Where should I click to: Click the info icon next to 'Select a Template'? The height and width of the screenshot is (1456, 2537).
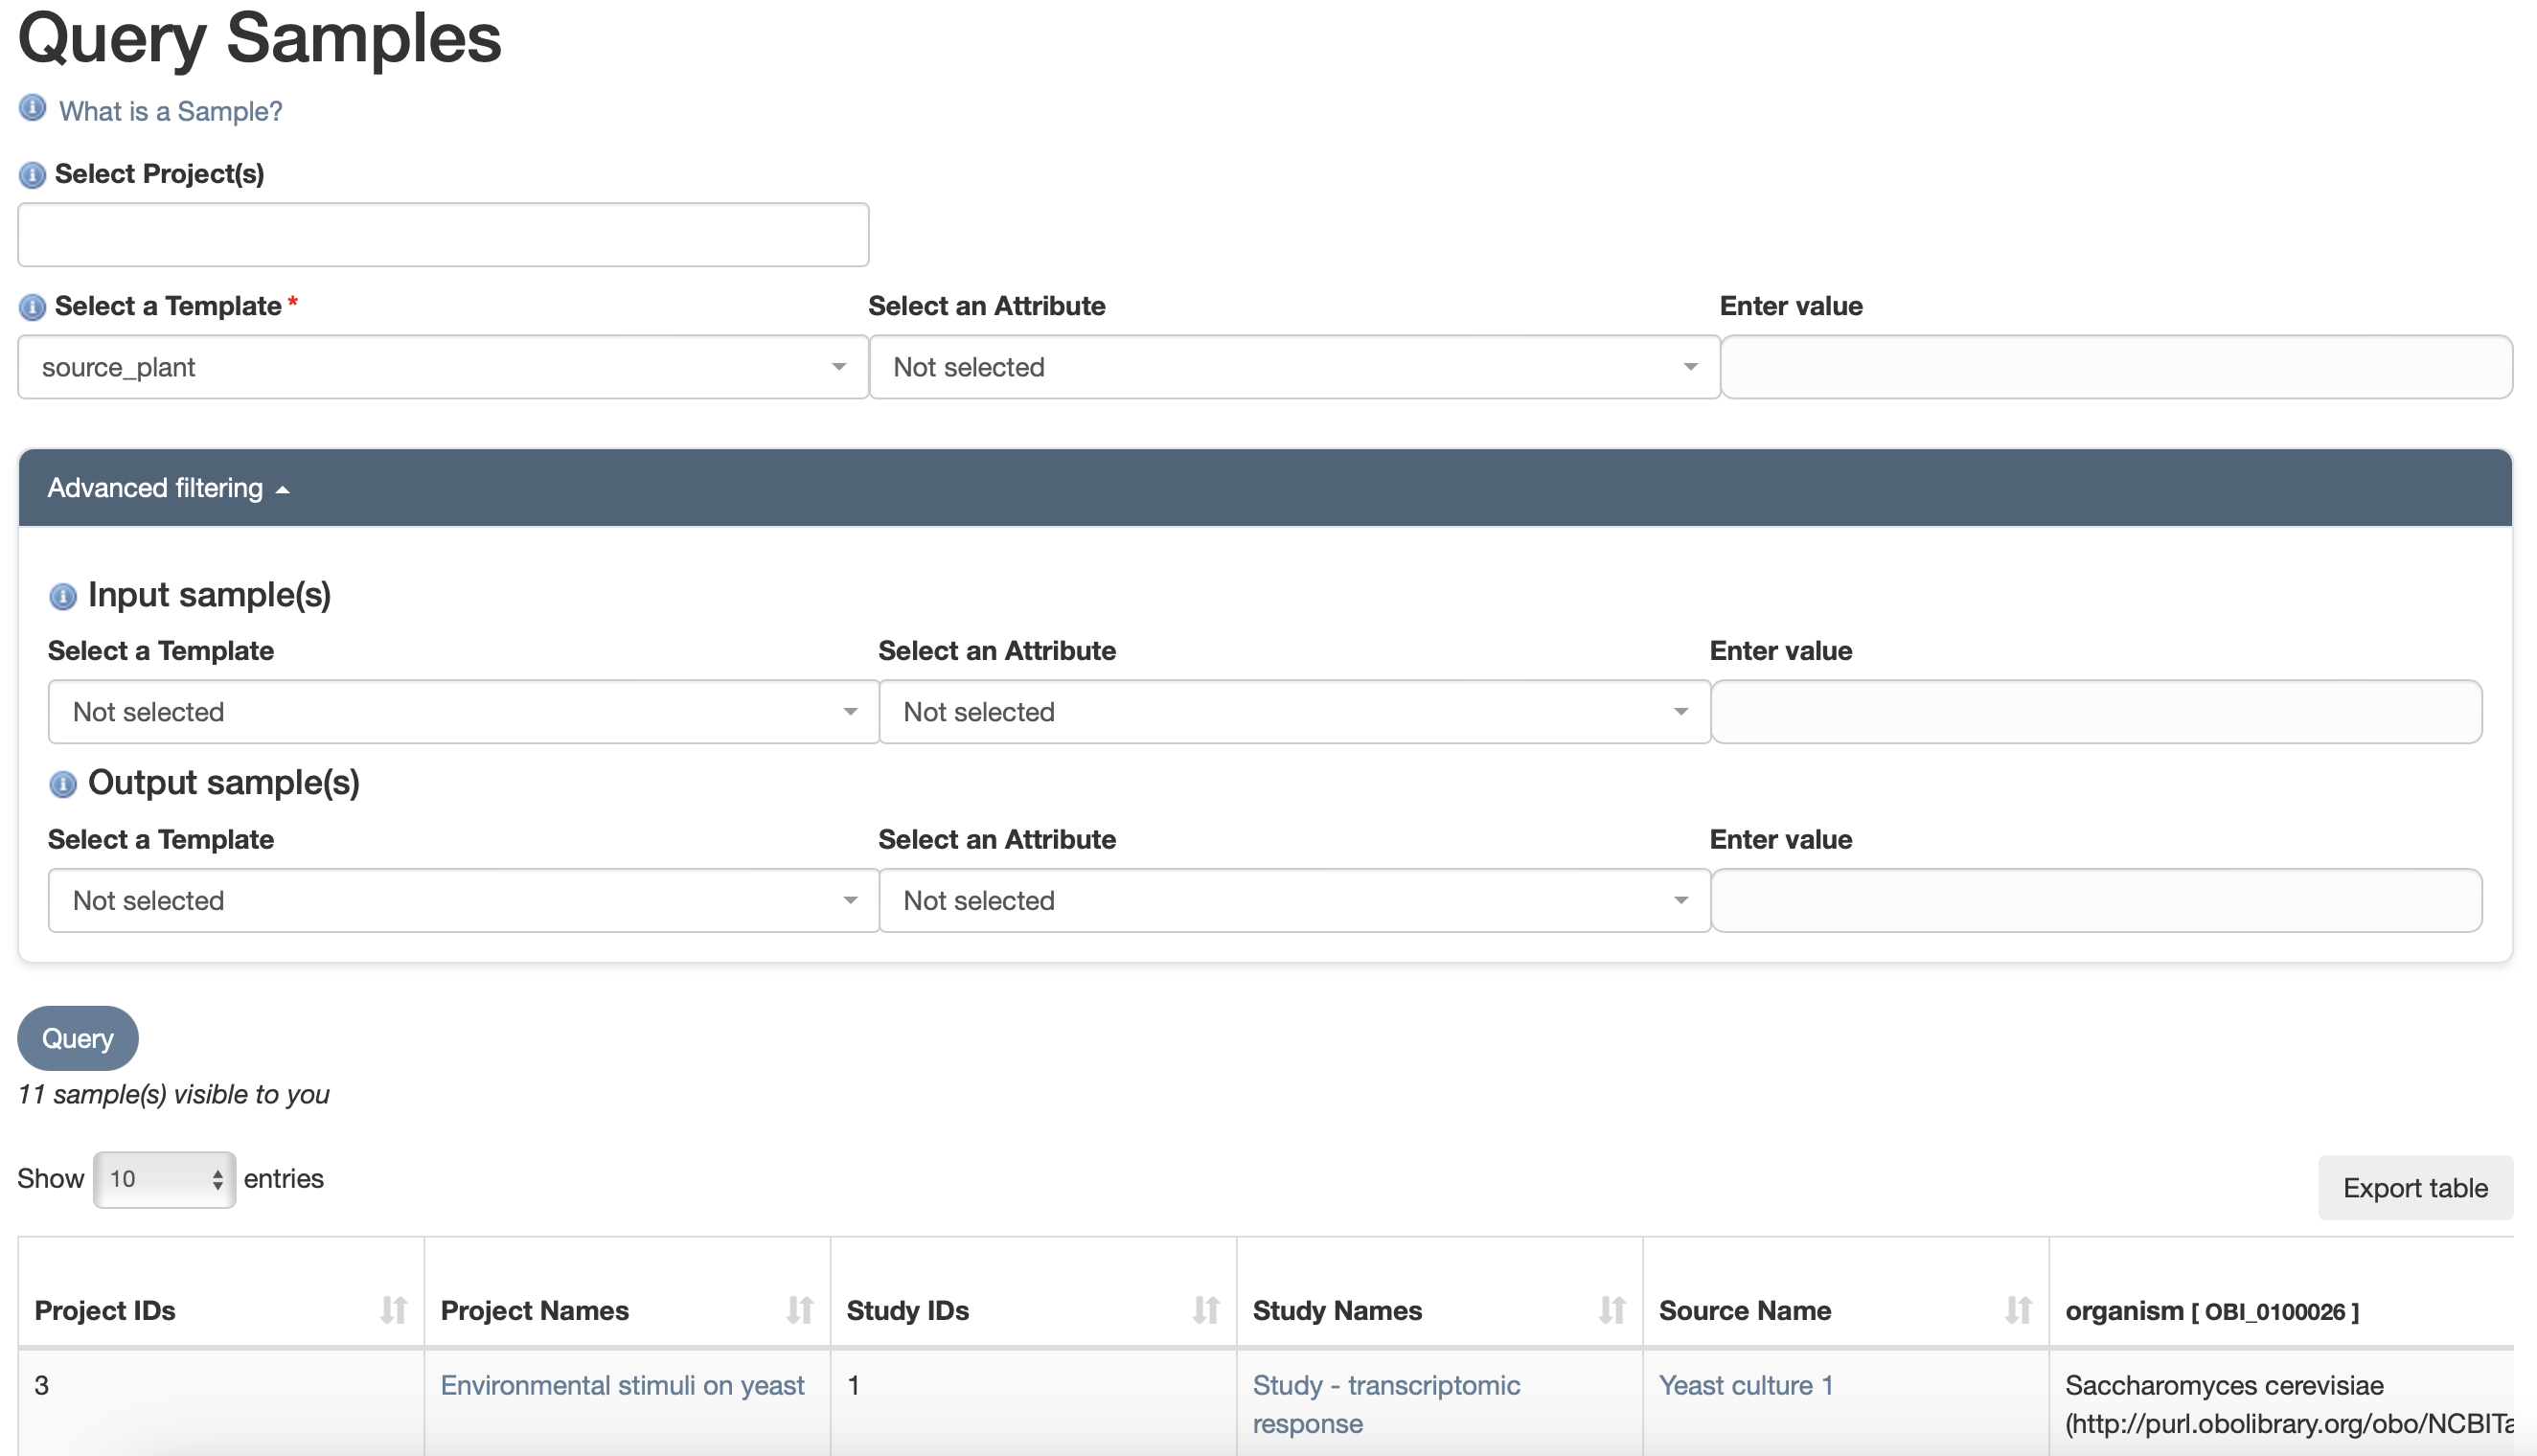[32, 307]
